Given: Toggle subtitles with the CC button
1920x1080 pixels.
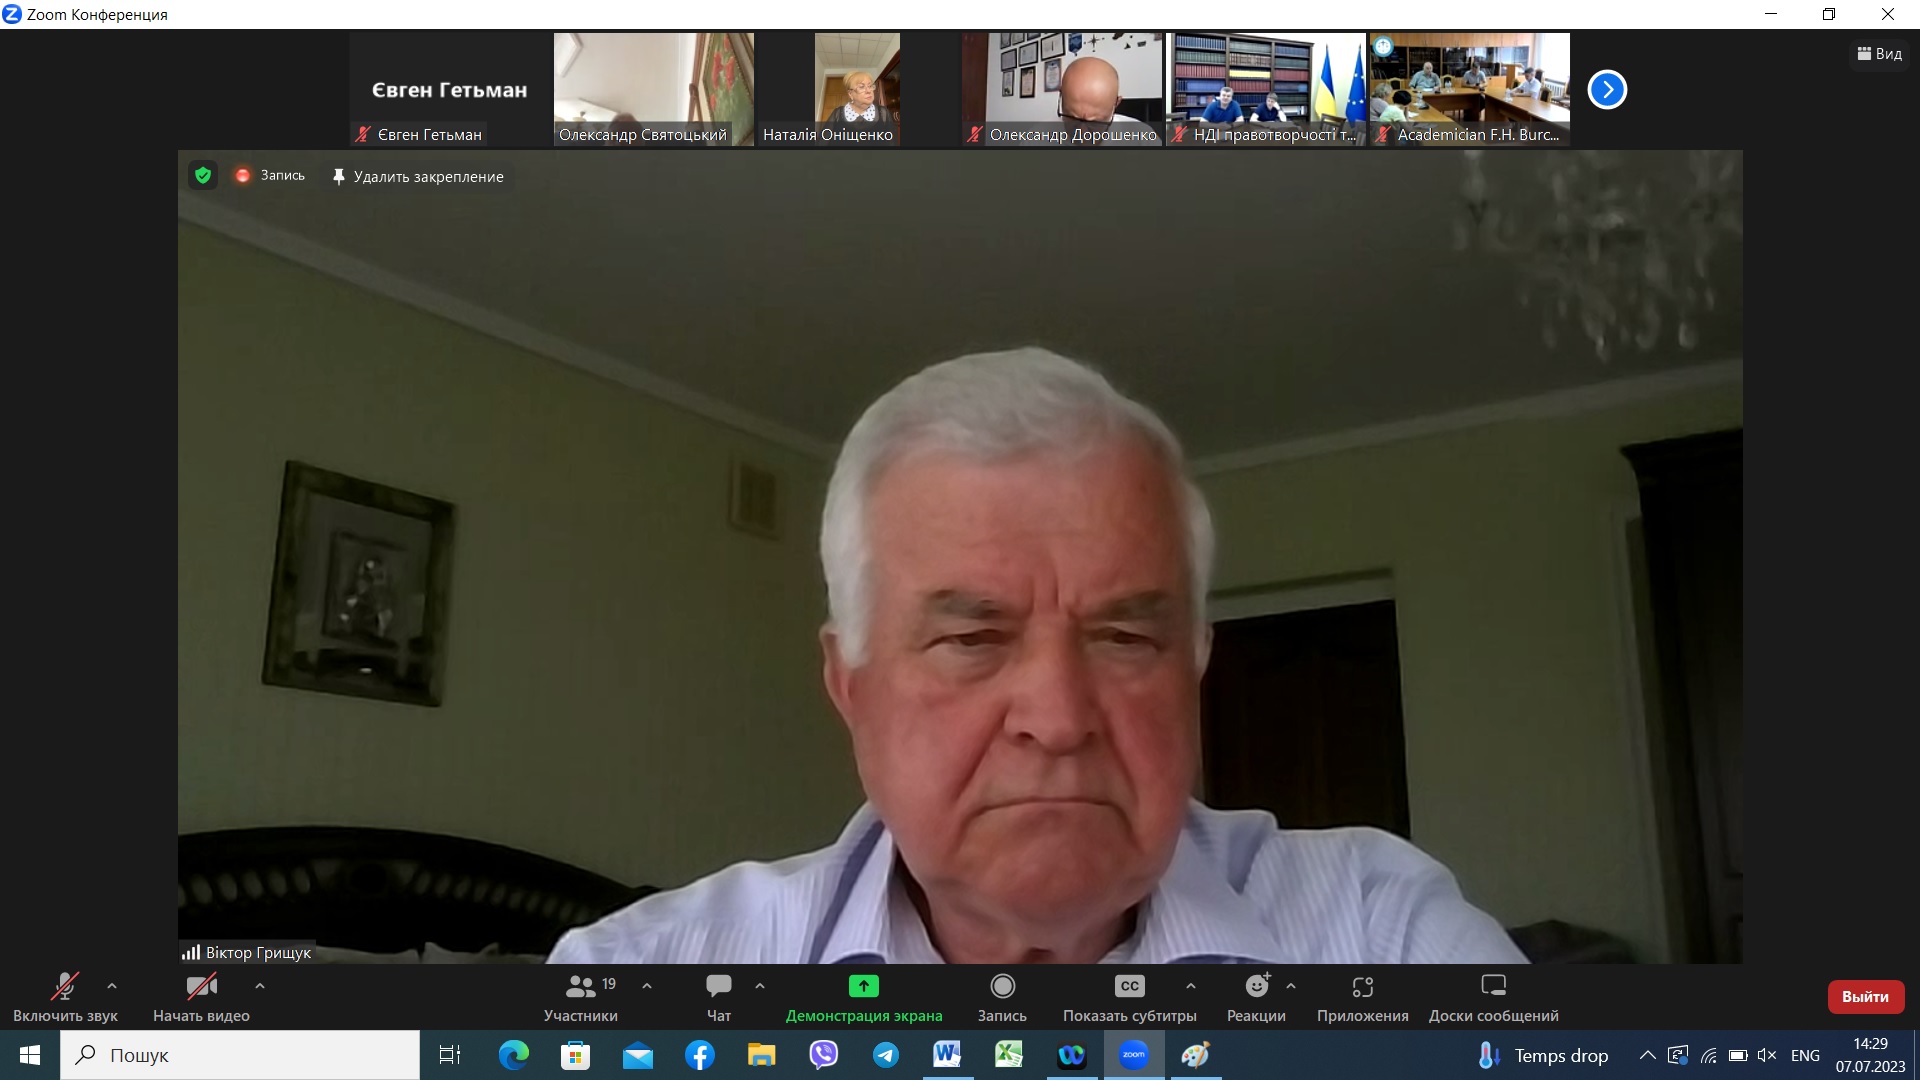Looking at the screenshot, I should 1129,987.
